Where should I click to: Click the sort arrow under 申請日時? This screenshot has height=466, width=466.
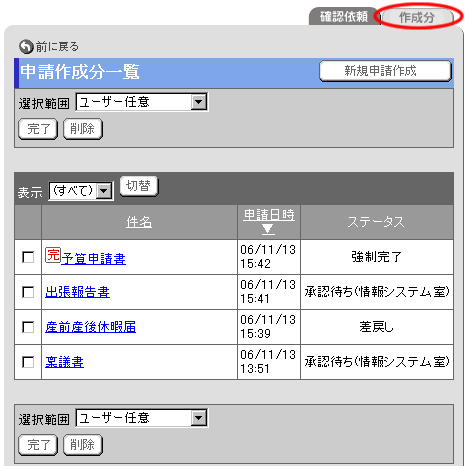click(x=268, y=229)
